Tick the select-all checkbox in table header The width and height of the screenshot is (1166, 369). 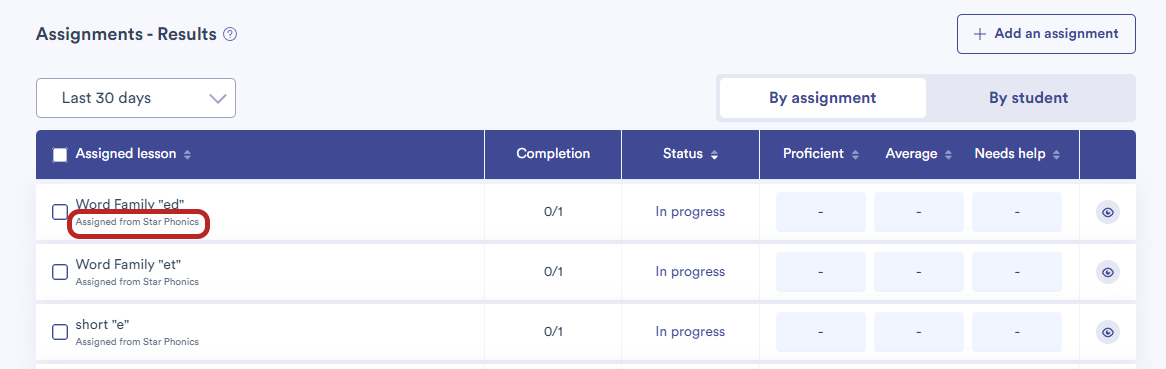[x=59, y=155]
